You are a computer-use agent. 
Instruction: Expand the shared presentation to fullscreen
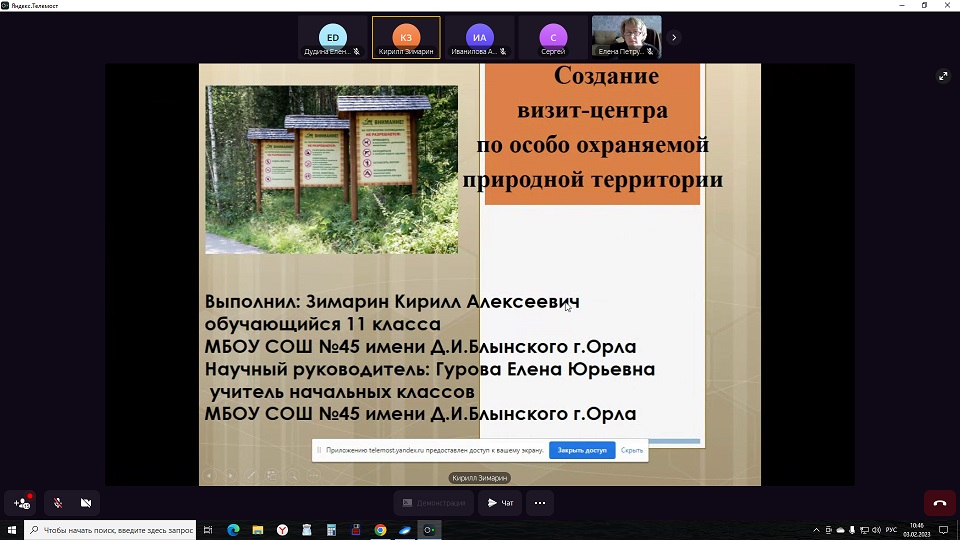[x=942, y=76]
